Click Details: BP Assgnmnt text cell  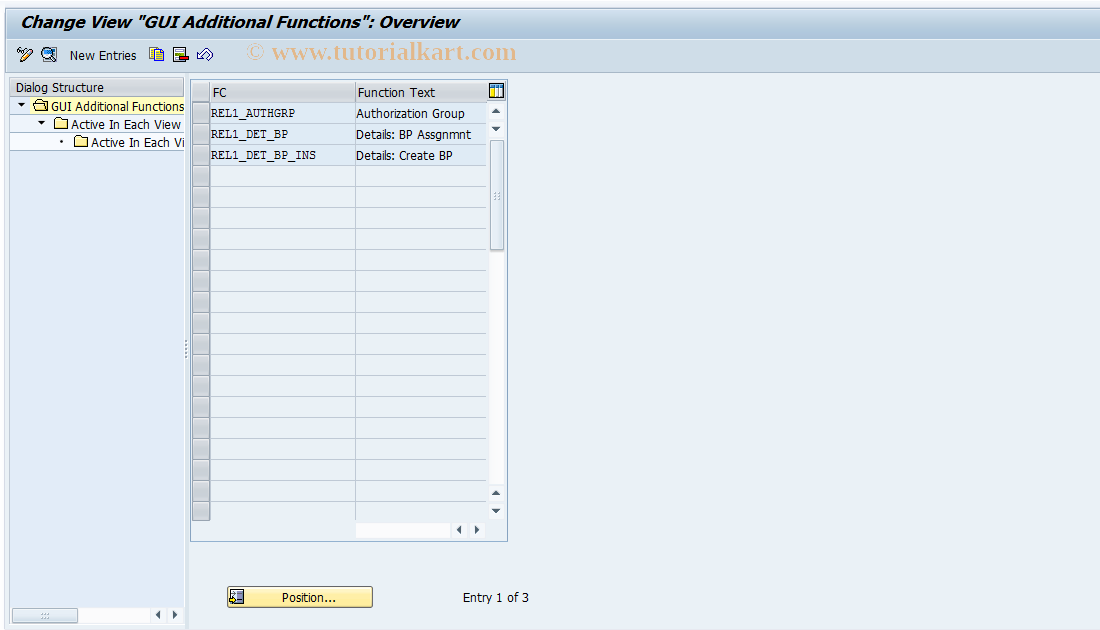tap(420, 134)
